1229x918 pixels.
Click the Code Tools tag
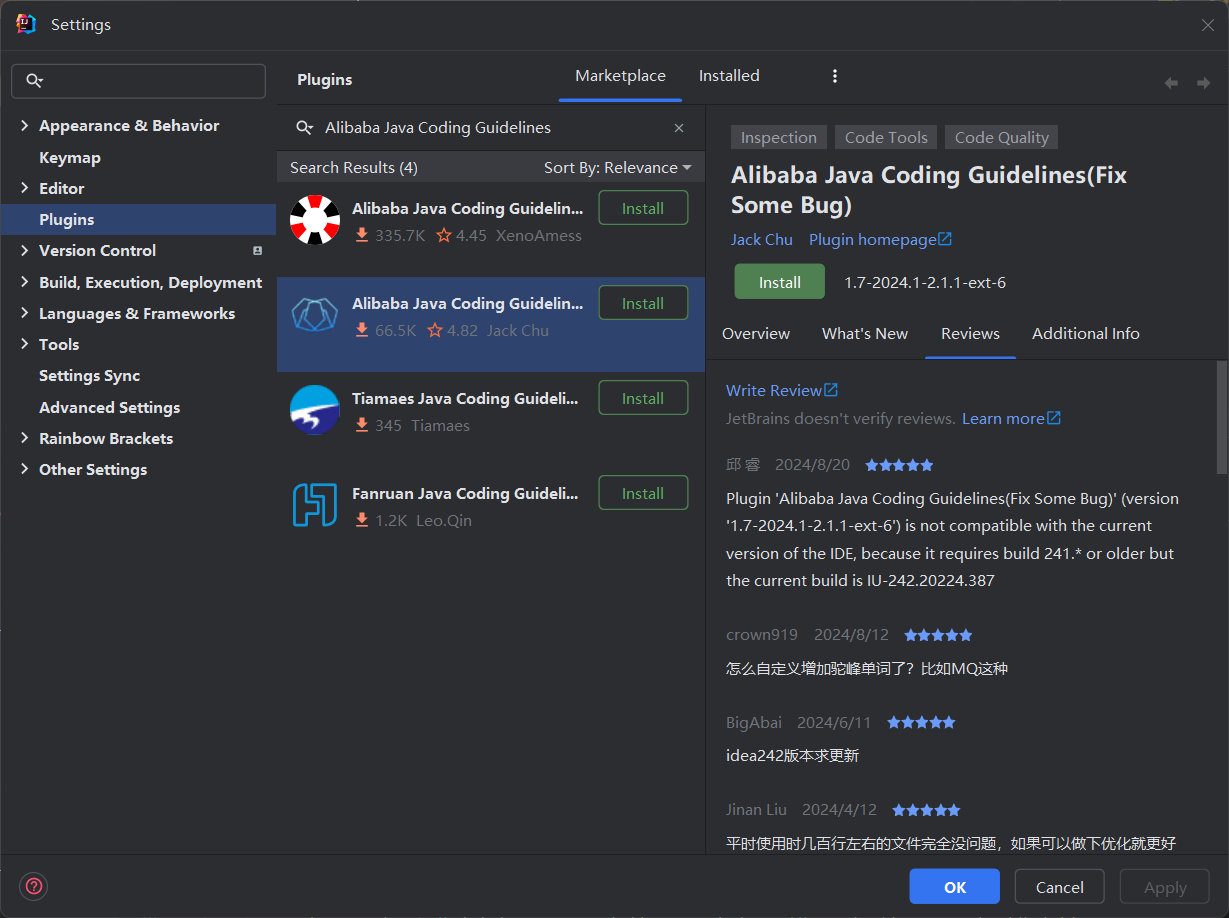886,138
